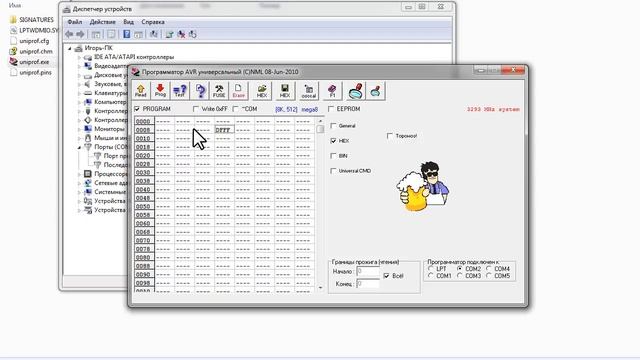
Task: Open a HEX file with the folder icon
Action: [262, 91]
